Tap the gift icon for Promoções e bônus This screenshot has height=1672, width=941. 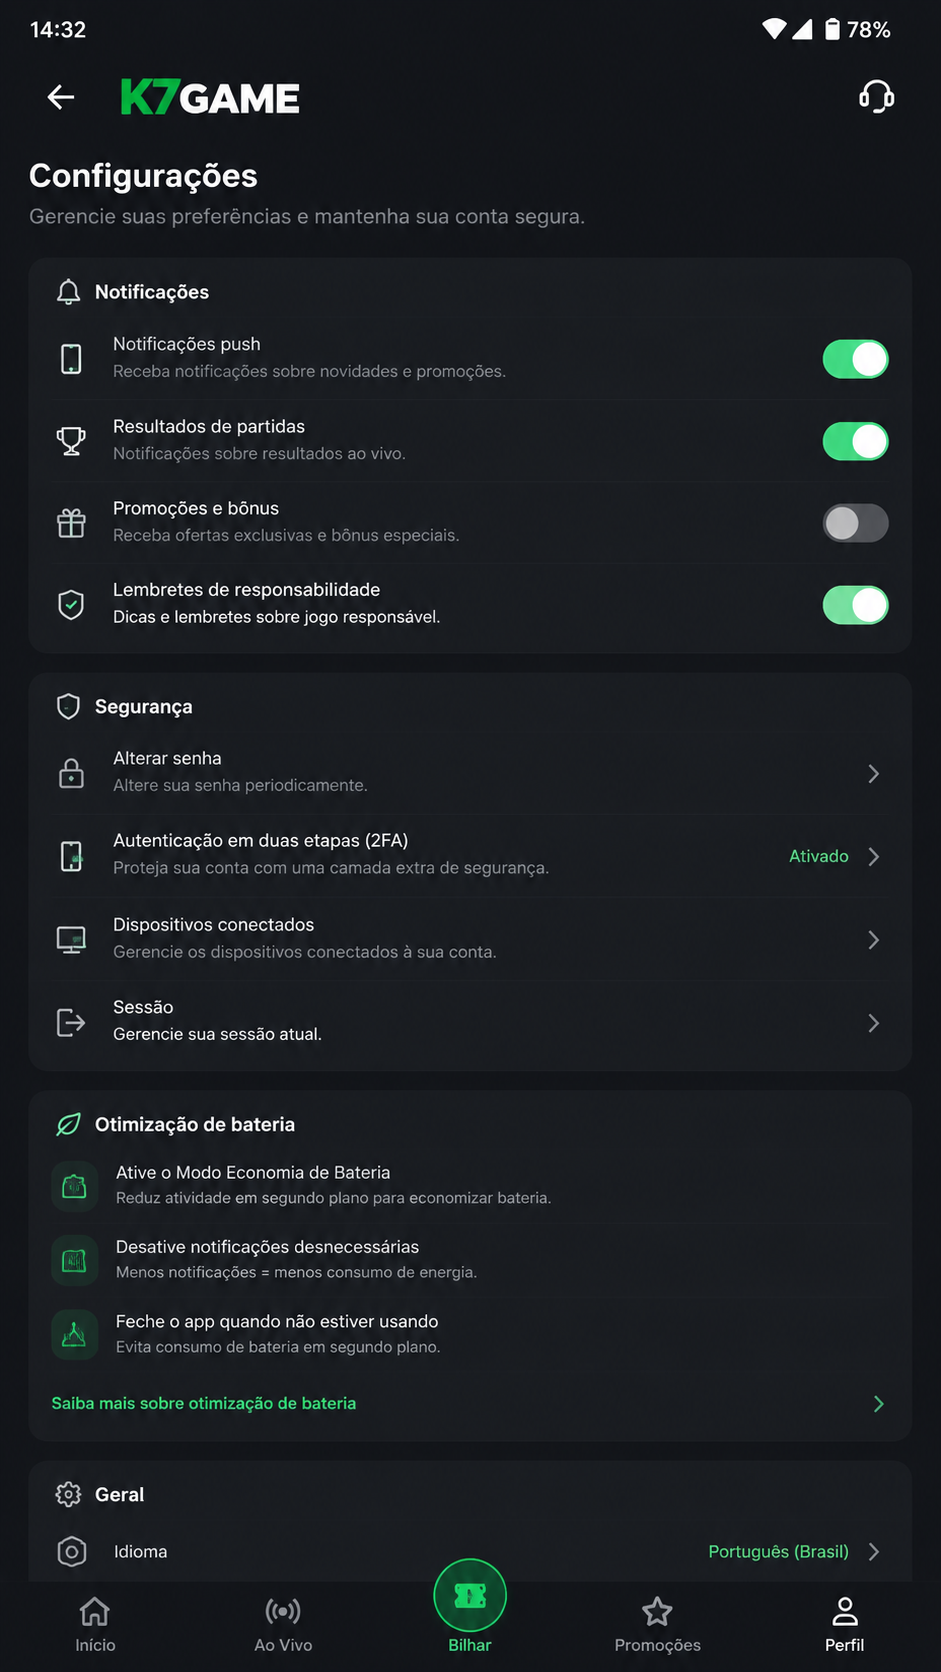tap(71, 523)
